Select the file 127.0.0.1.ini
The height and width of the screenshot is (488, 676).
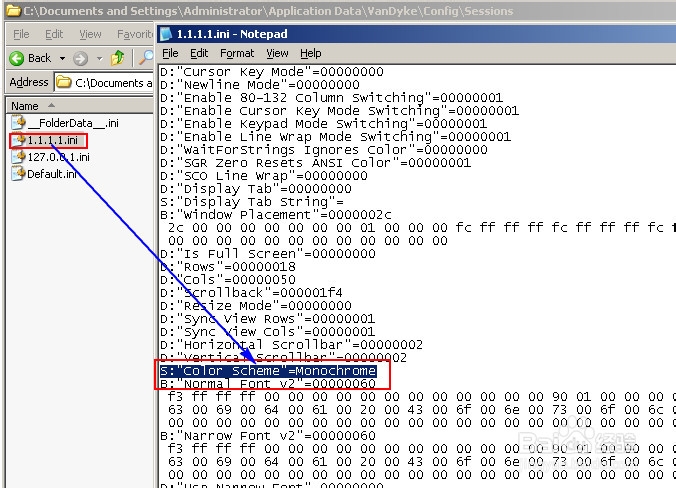[58, 157]
